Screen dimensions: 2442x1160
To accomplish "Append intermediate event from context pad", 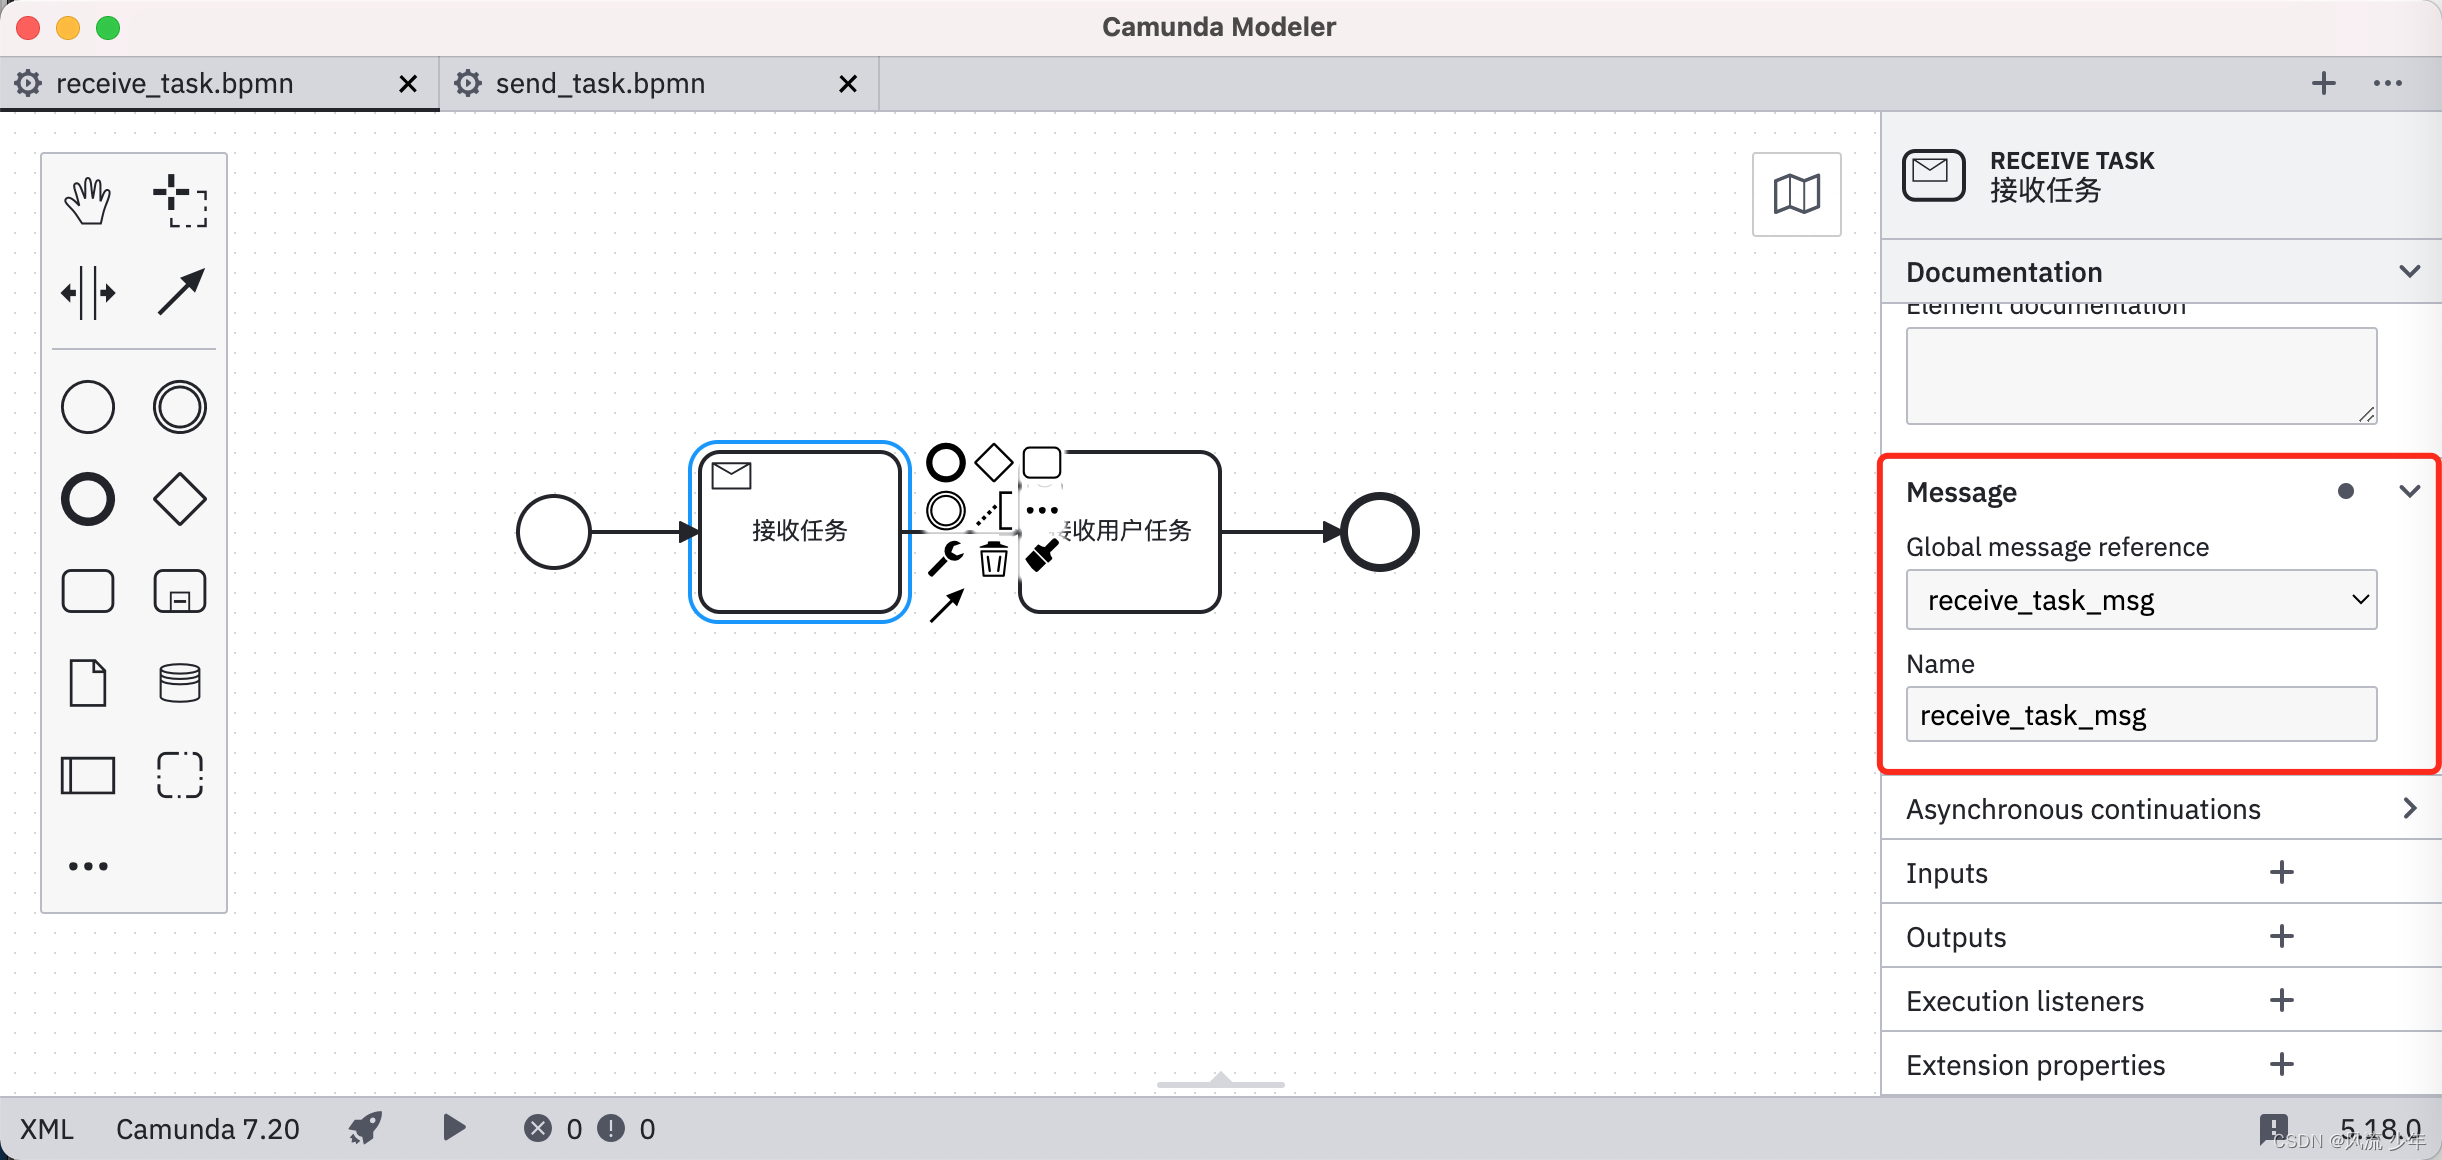I will [946, 511].
